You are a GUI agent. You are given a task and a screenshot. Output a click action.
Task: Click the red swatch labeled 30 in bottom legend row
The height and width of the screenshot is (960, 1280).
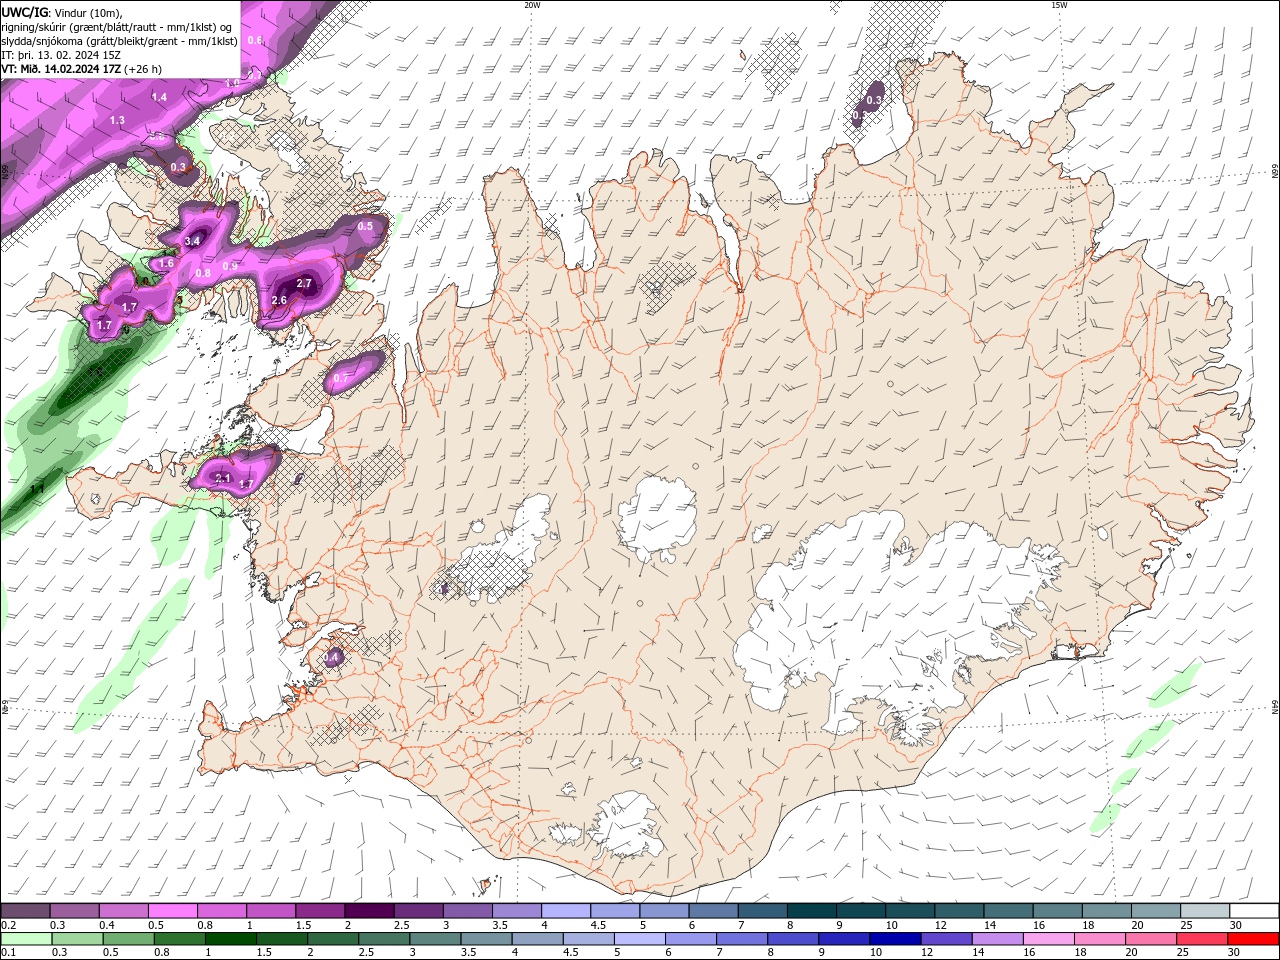(x=1253, y=939)
